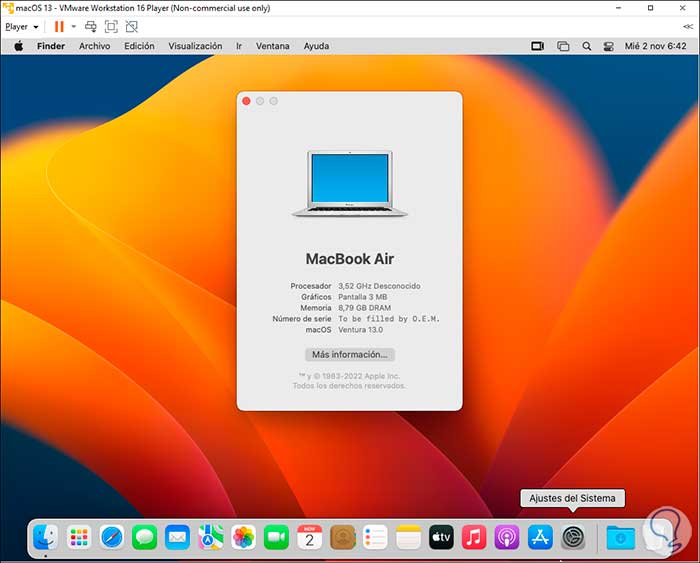This screenshot has width=700, height=563.
Task: Send Ctrl+Alt+Del to the VM
Action: 91,27
